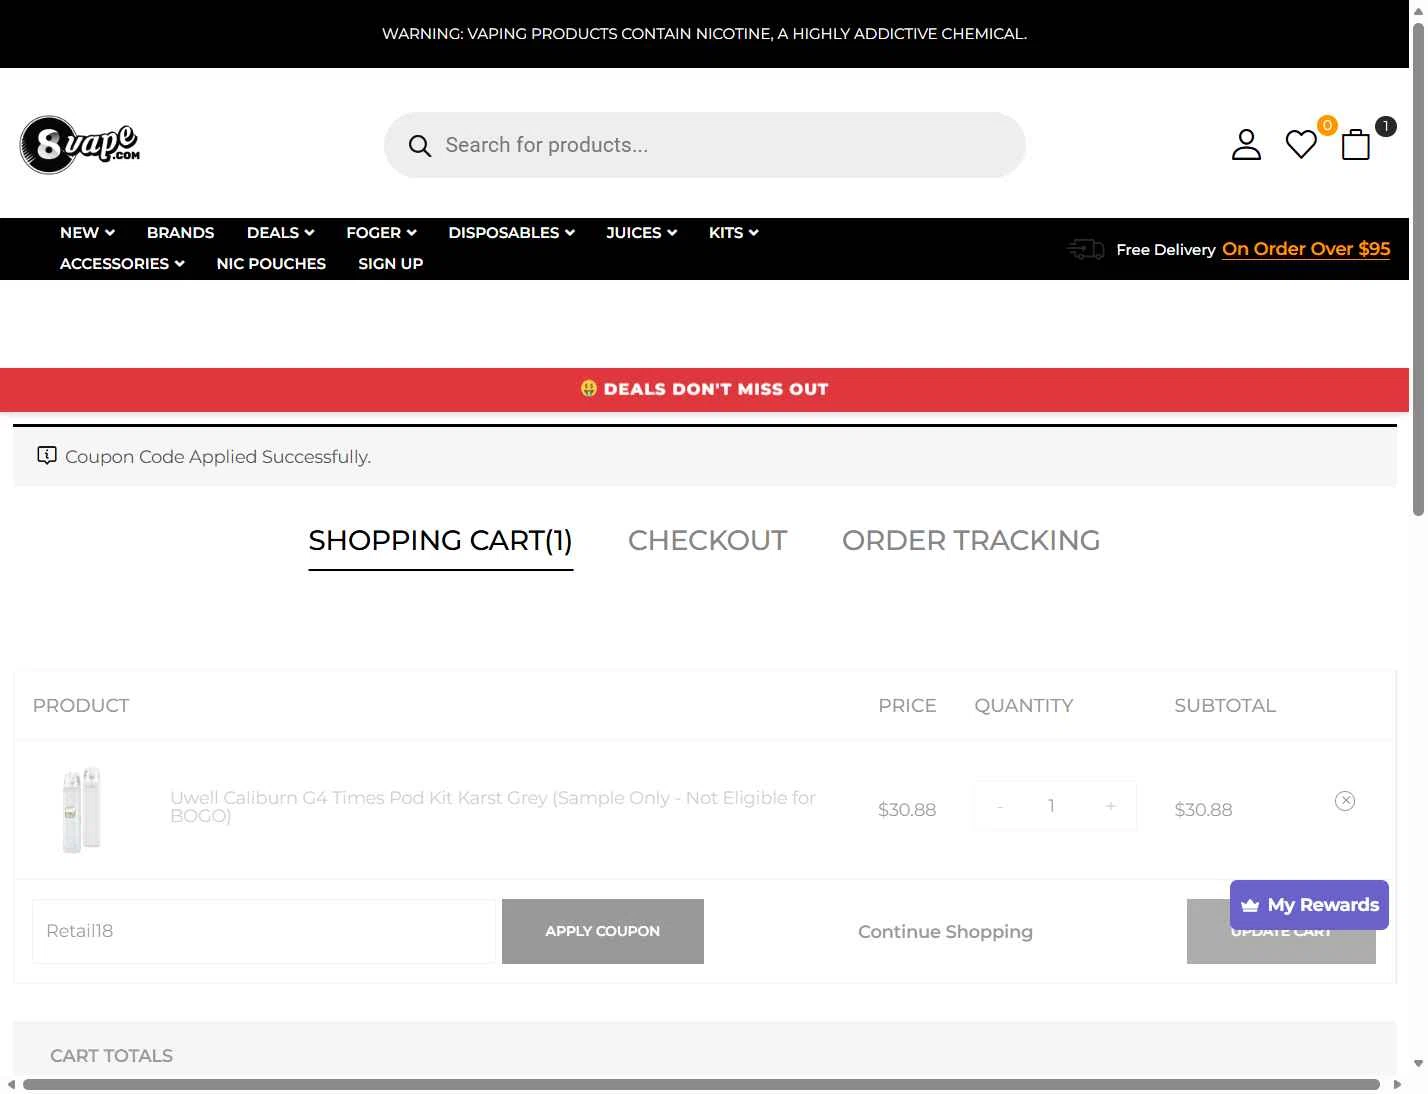Click the search magnifier icon
This screenshot has width=1428, height=1094.
(x=420, y=146)
